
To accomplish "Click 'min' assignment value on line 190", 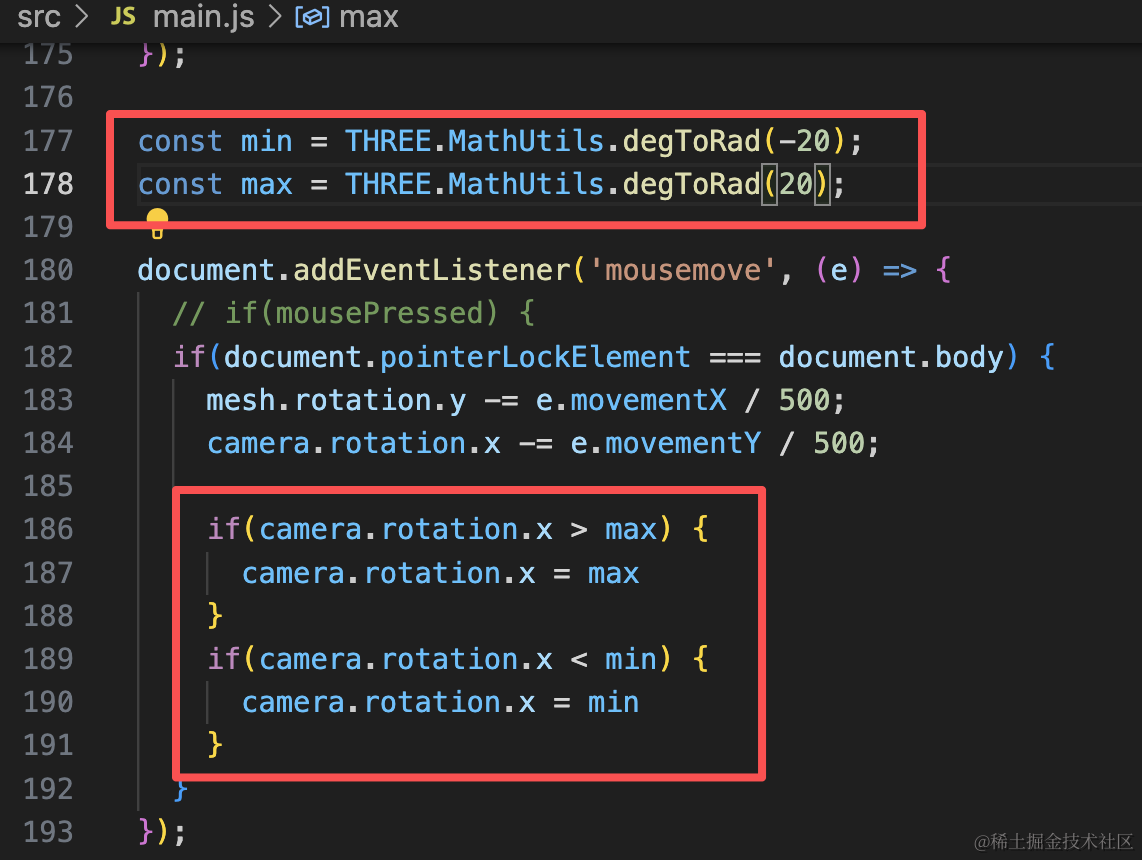I will coord(613,703).
